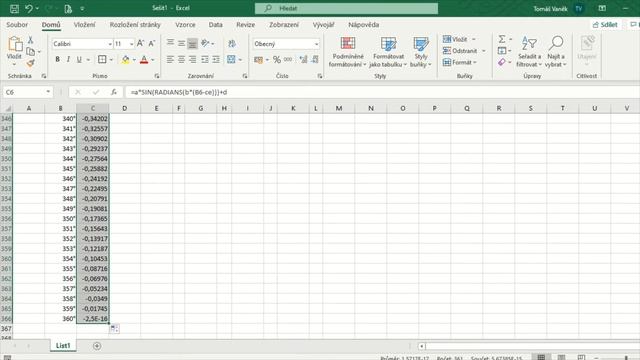The height and width of the screenshot is (360, 640).
Task: Decrease font size with smaller A icon
Action: point(152,43)
